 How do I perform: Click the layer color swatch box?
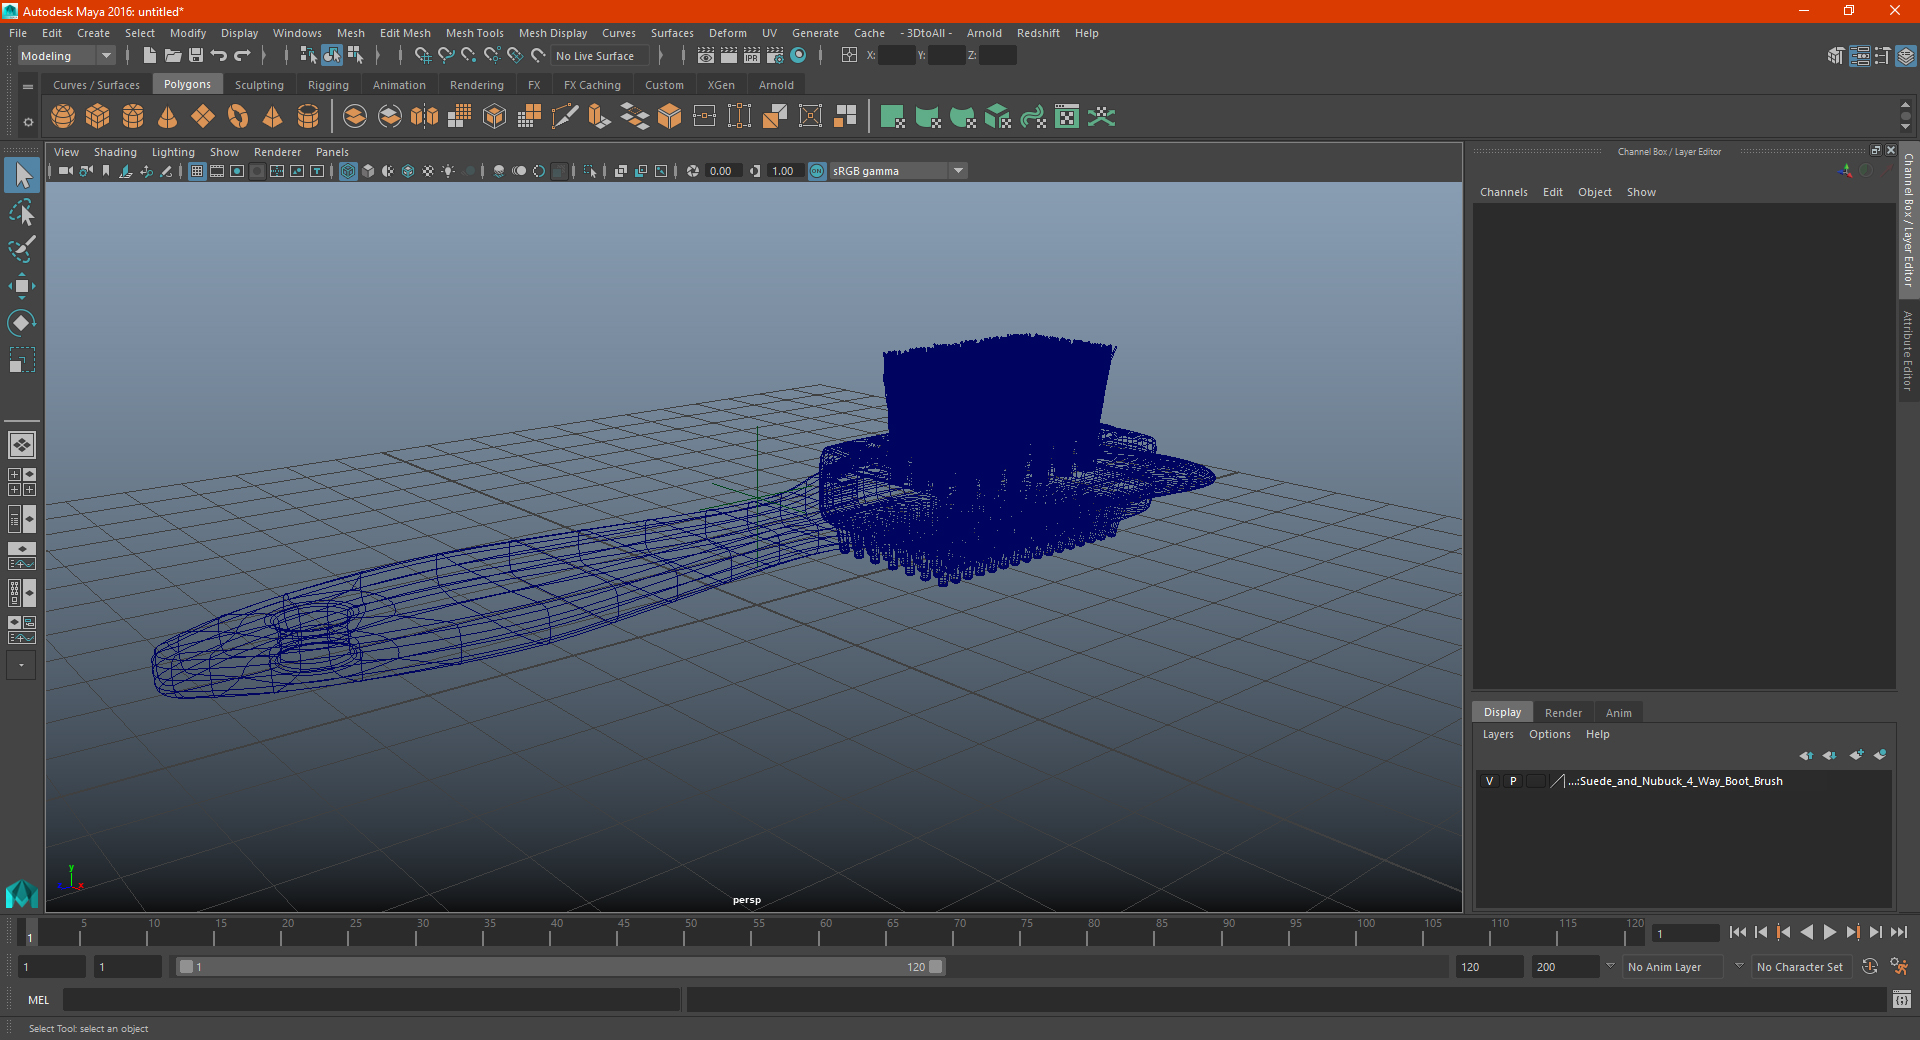[1535, 781]
